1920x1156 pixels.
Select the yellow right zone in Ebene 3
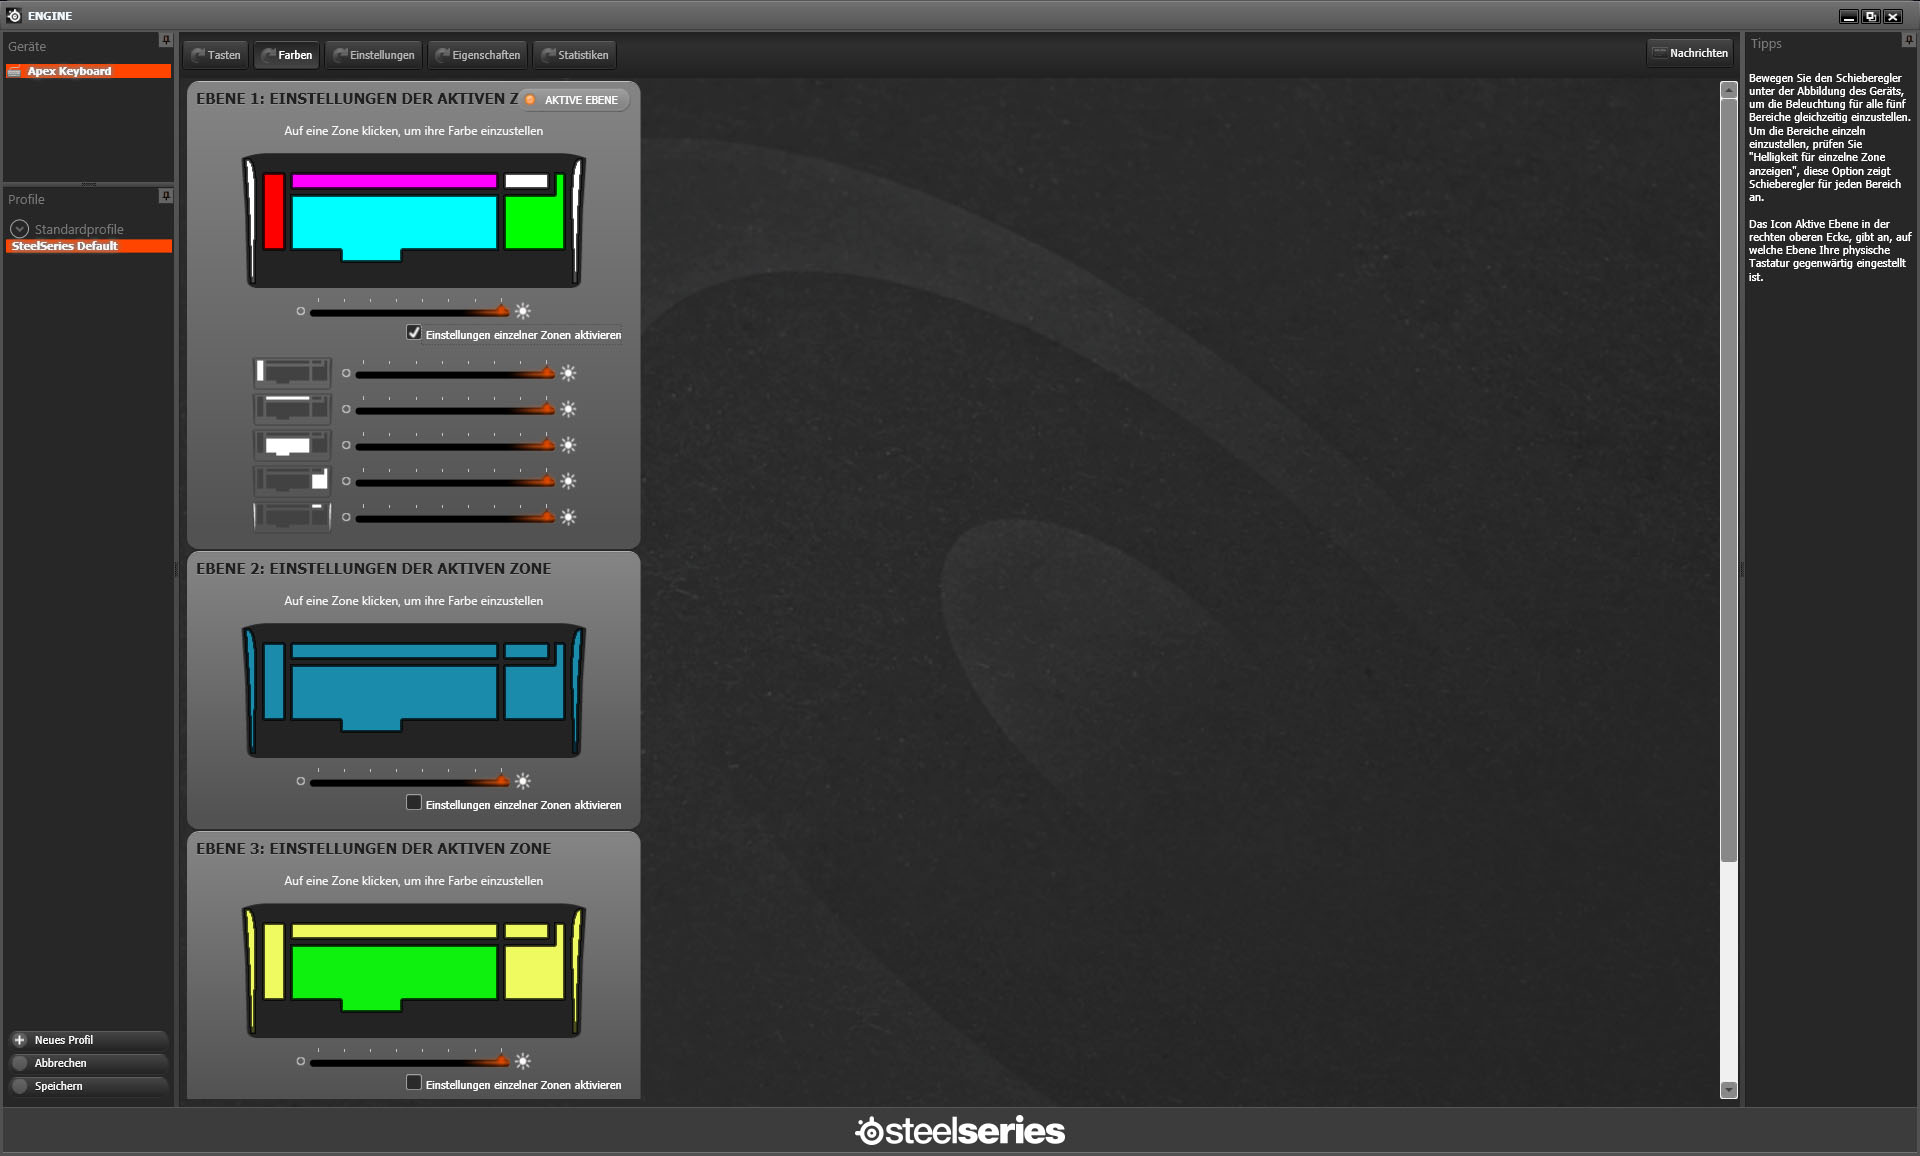(535, 972)
